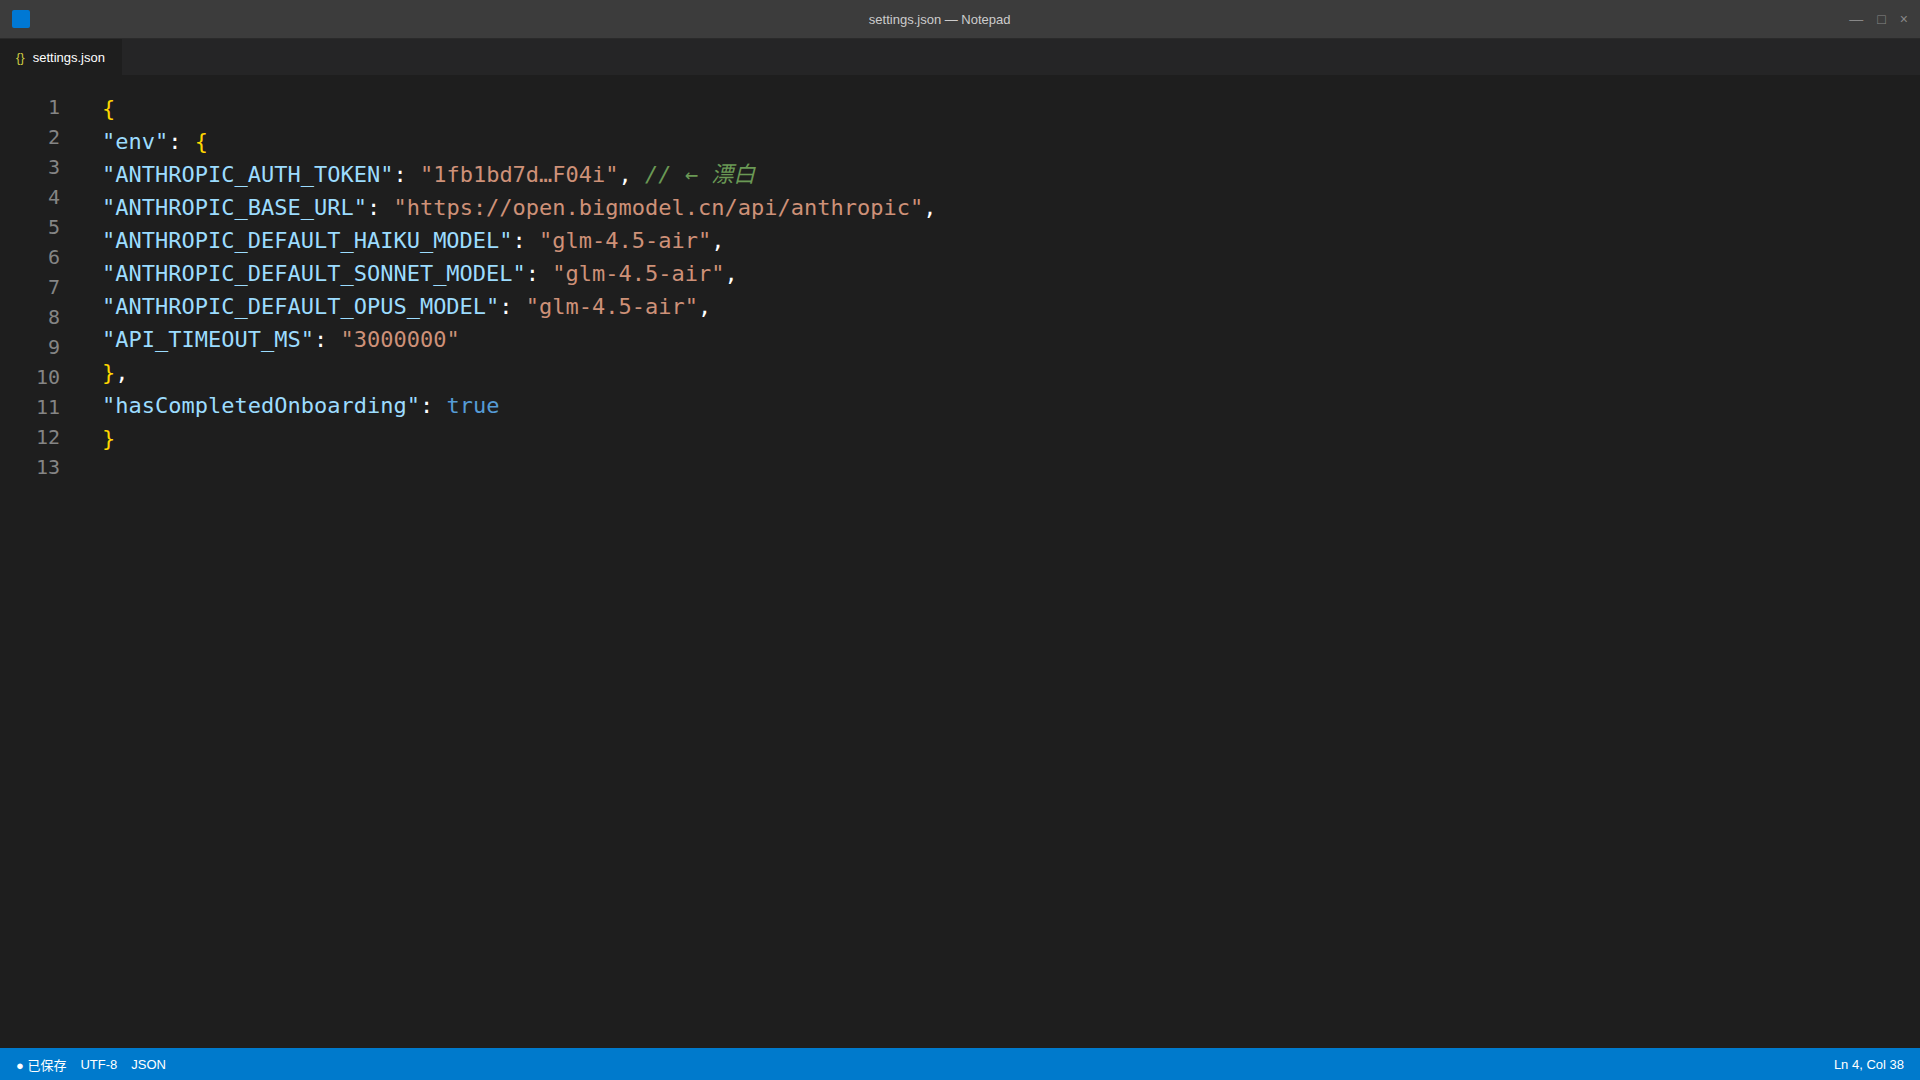Click the comment text 漂白
This screenshot has height=1080, width=1920.
point(734,175)
